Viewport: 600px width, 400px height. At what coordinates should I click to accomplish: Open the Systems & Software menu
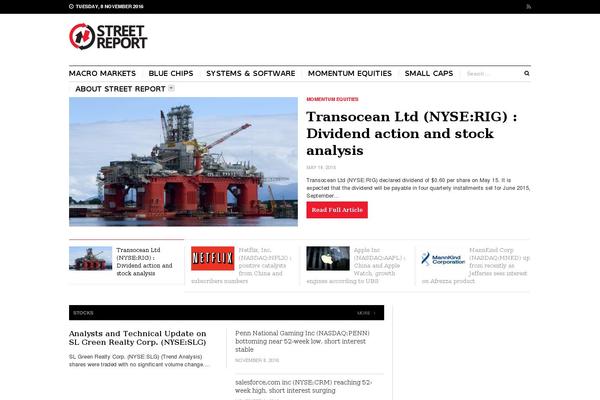[x=251, y=73]
